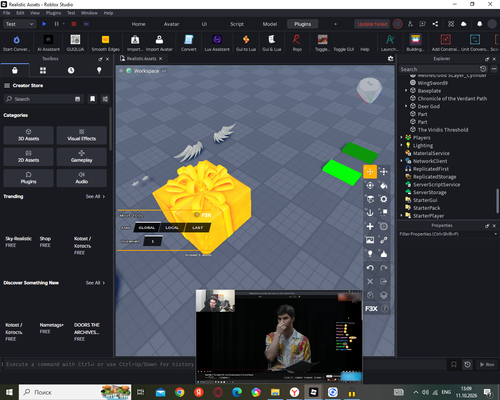
Task: Select the F3X Lighting bulb tool
Action: point(370,254)
